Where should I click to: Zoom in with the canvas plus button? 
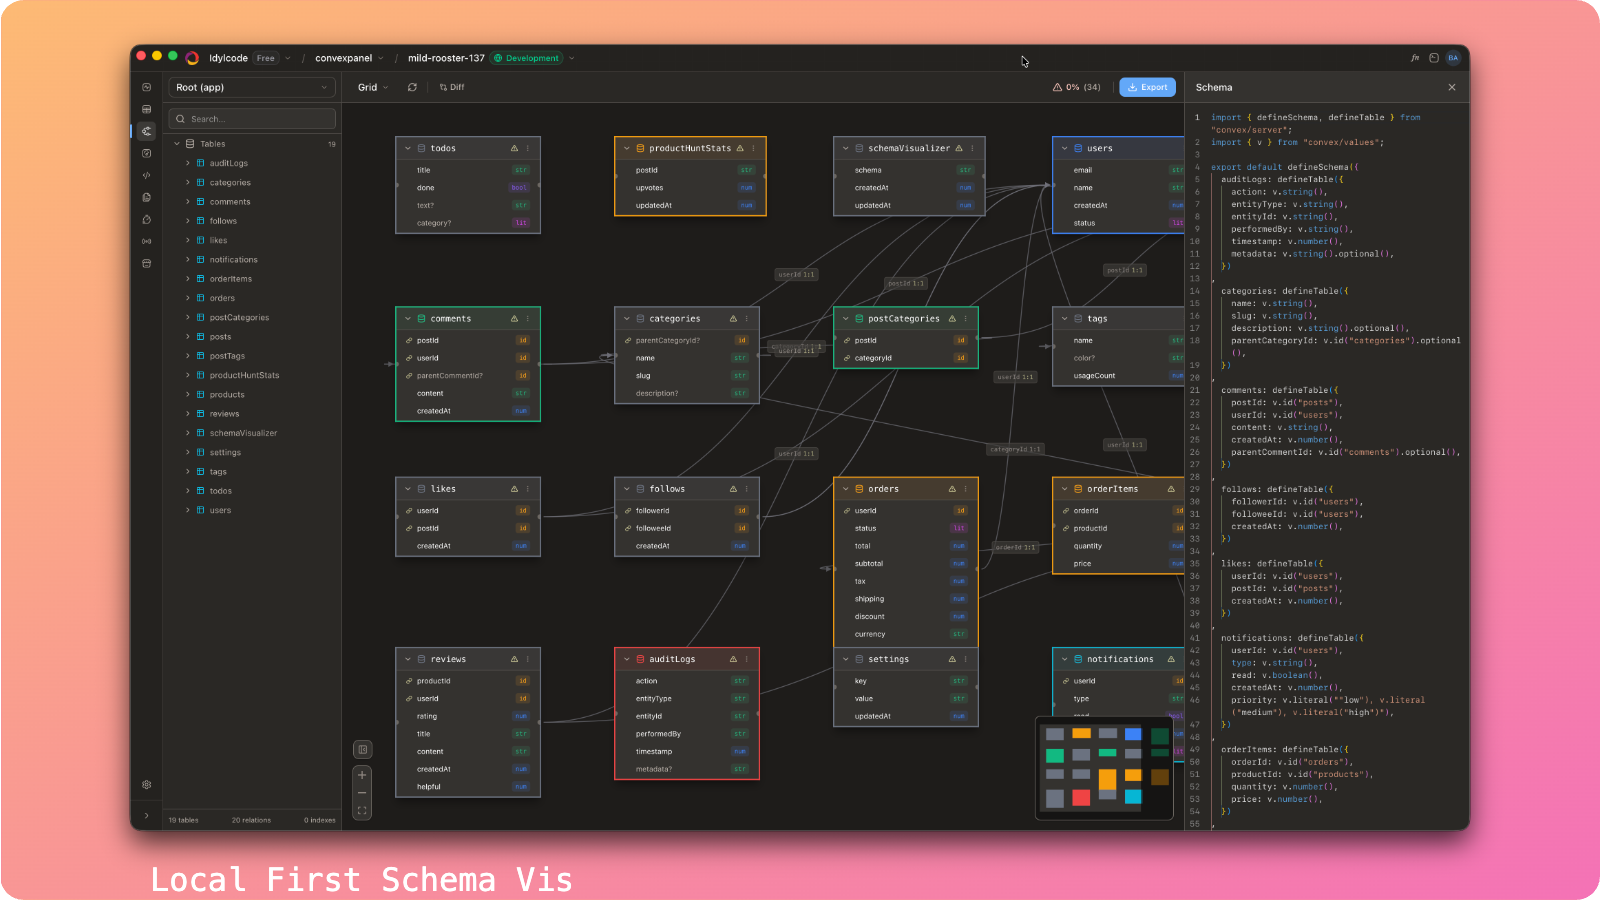pyautogui.click(x=362, y=775)
